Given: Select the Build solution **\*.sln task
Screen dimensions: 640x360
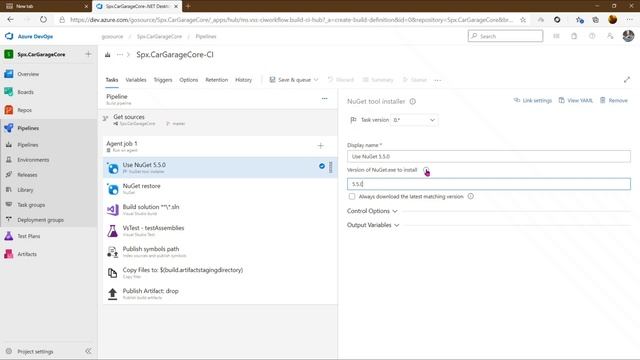Looking at the screenshot, I should (x=220, y=209).
